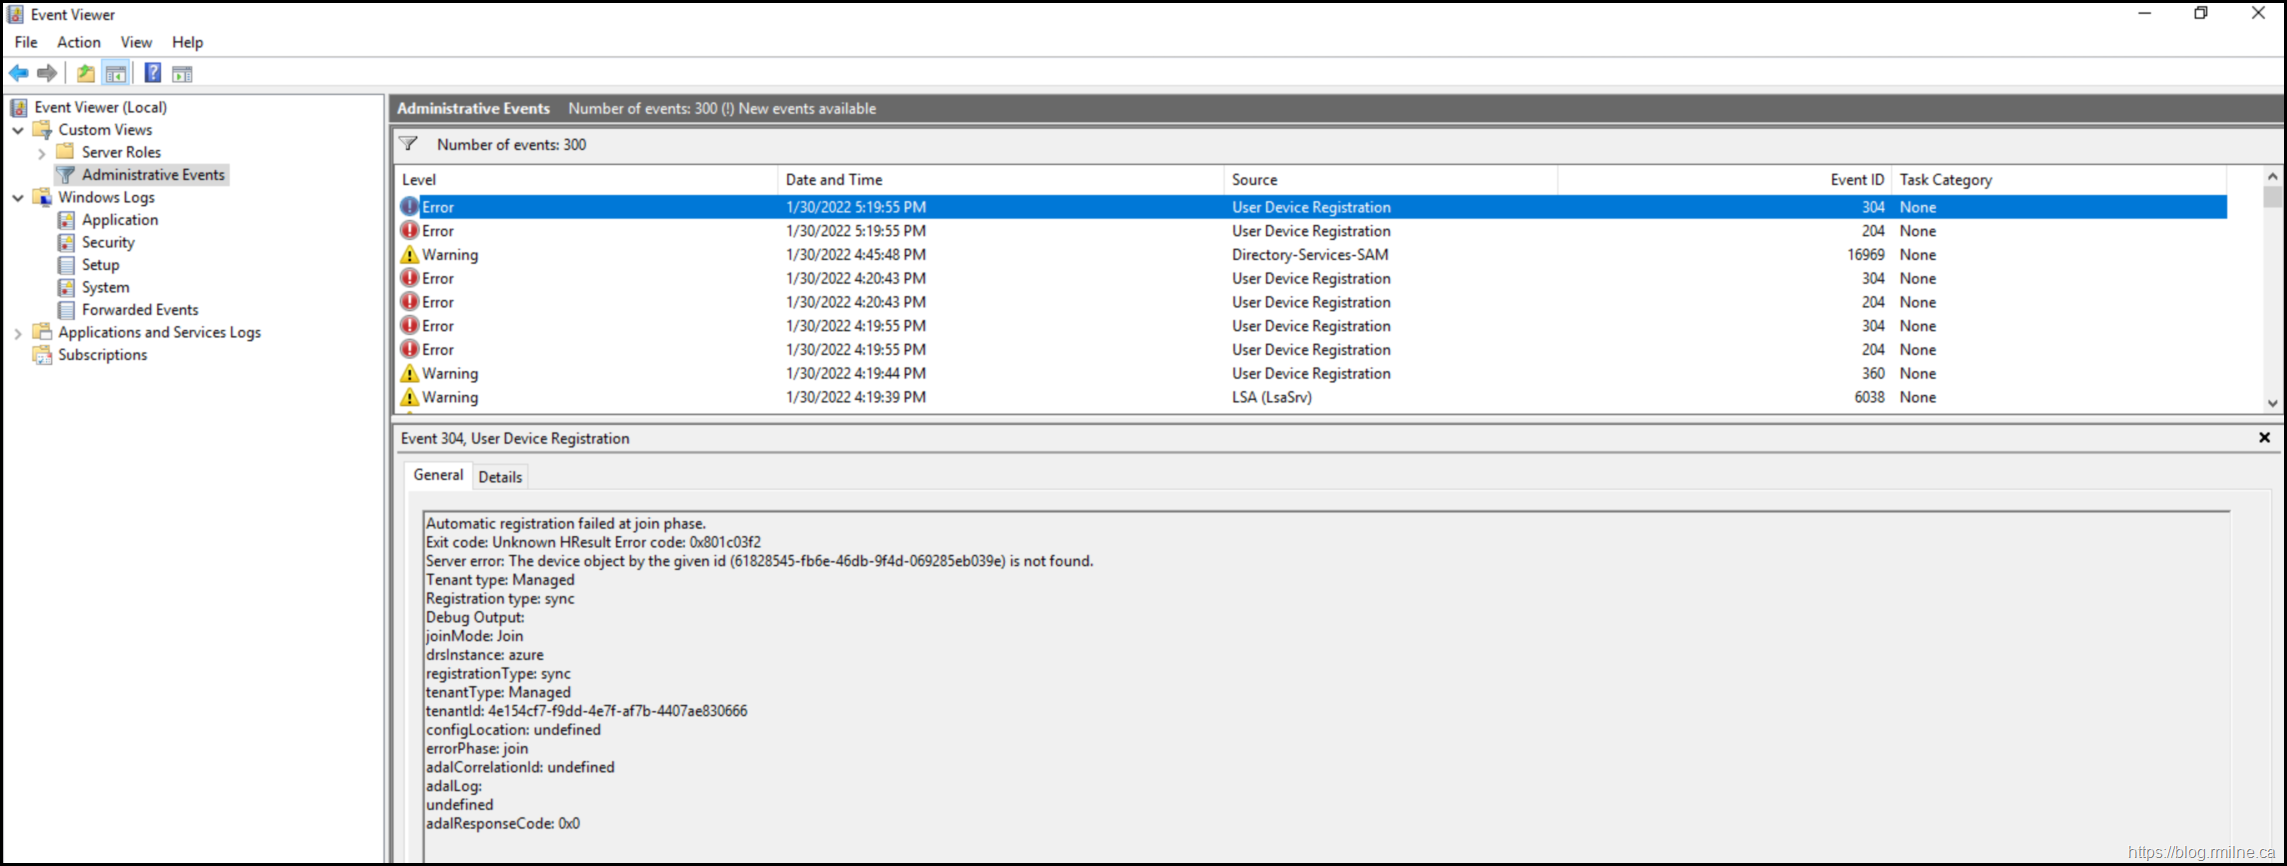Click event list scrollbar down arrow

2272,403
